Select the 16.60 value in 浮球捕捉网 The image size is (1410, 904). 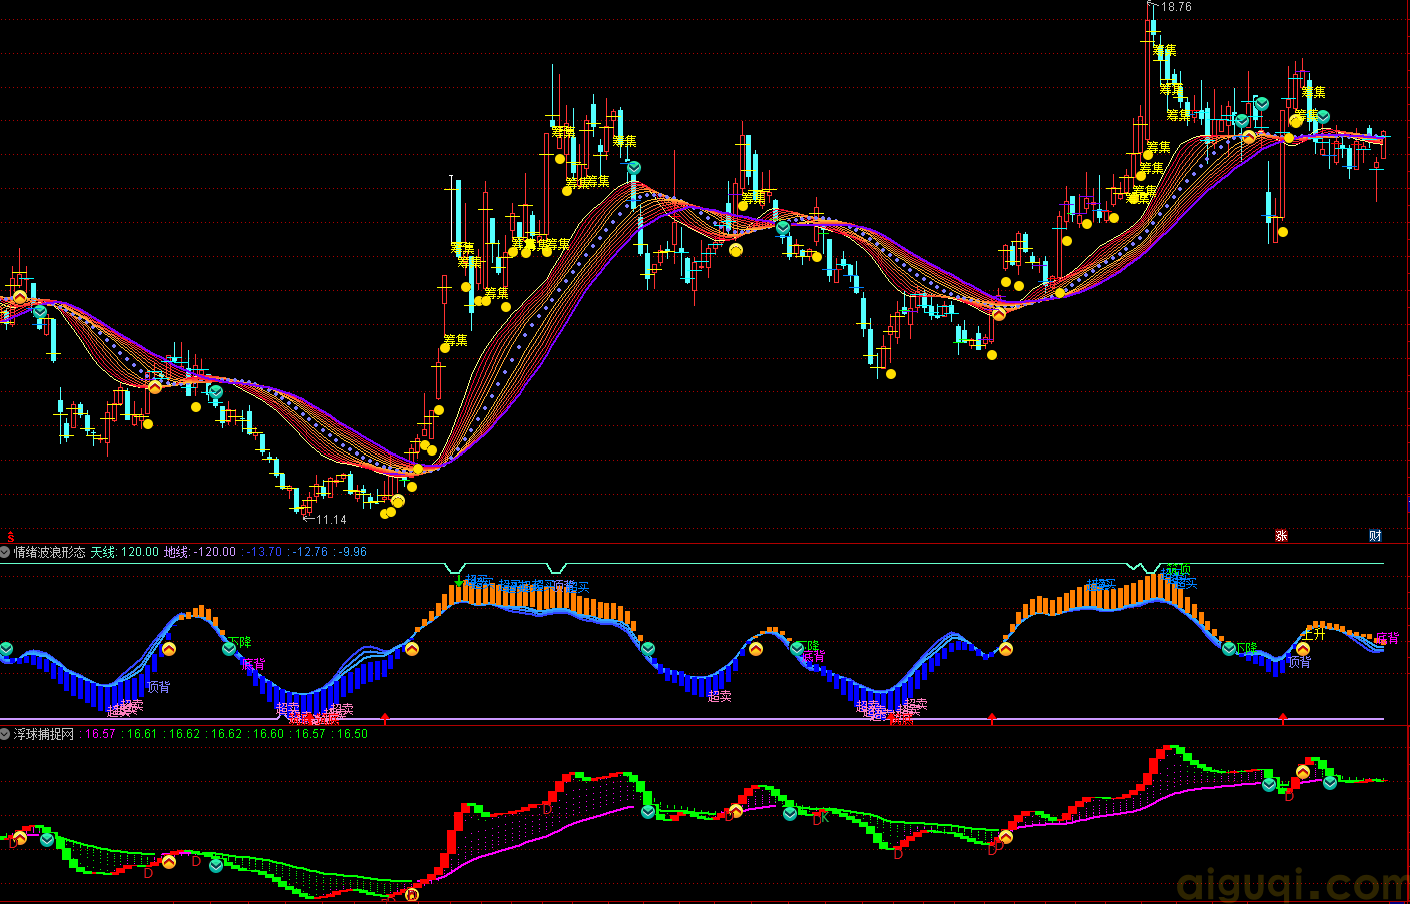click(269, 734)
